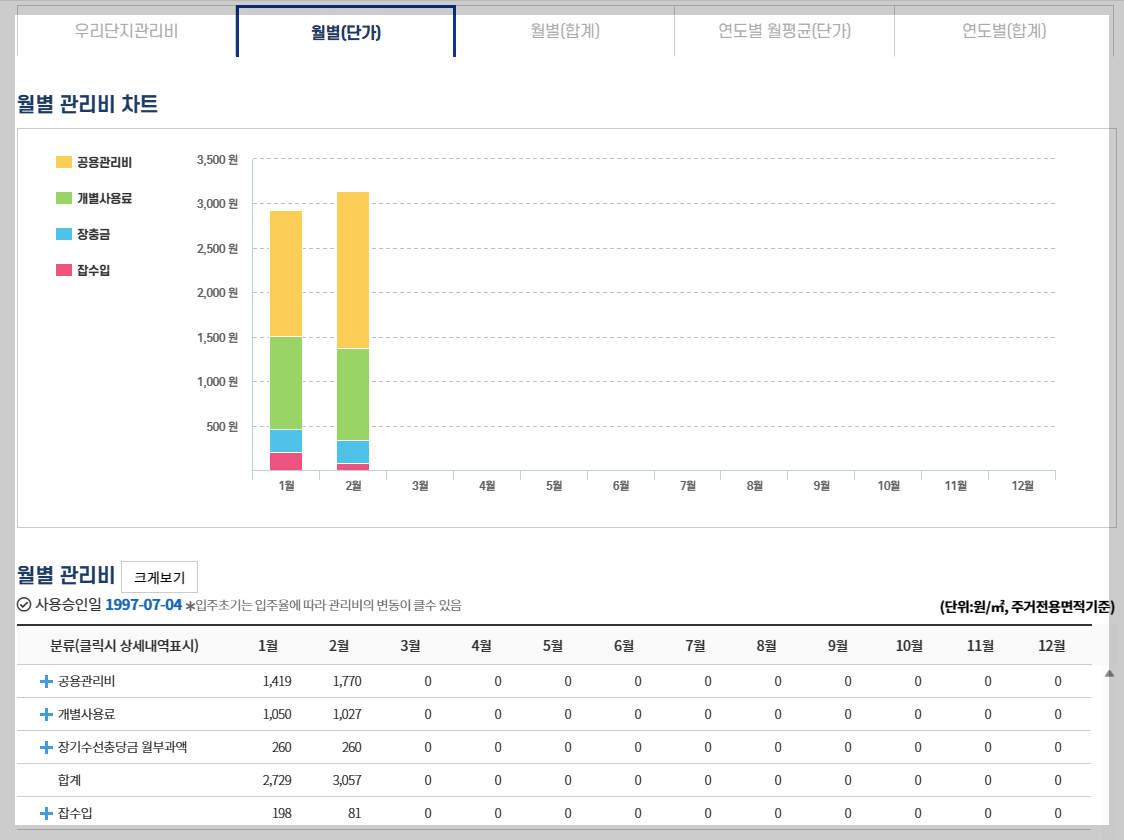This screenshot has width=1124, height=840.
Task: Click 2월 pink 잡수입 bar segment
Action: tap(353, 467)
